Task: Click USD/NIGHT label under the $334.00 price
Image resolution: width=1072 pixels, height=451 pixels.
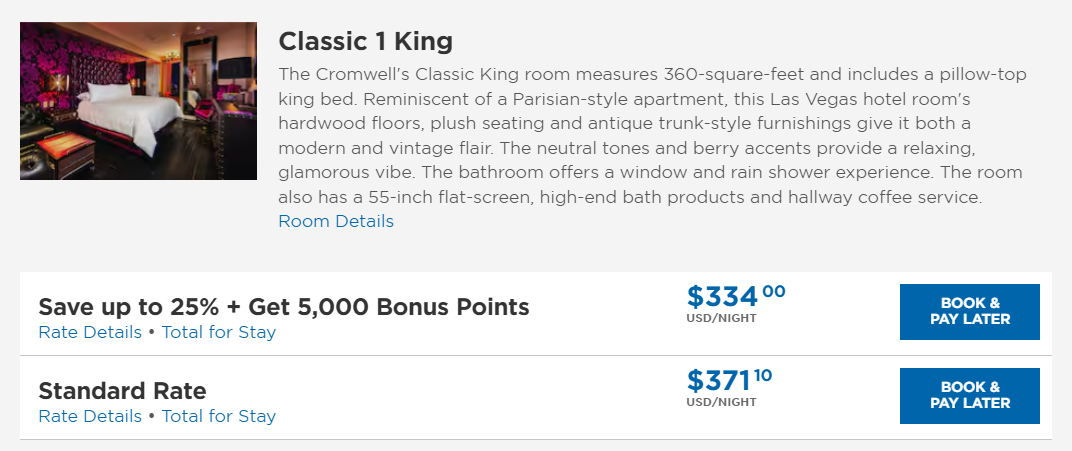Action: (x=721, y=319)
